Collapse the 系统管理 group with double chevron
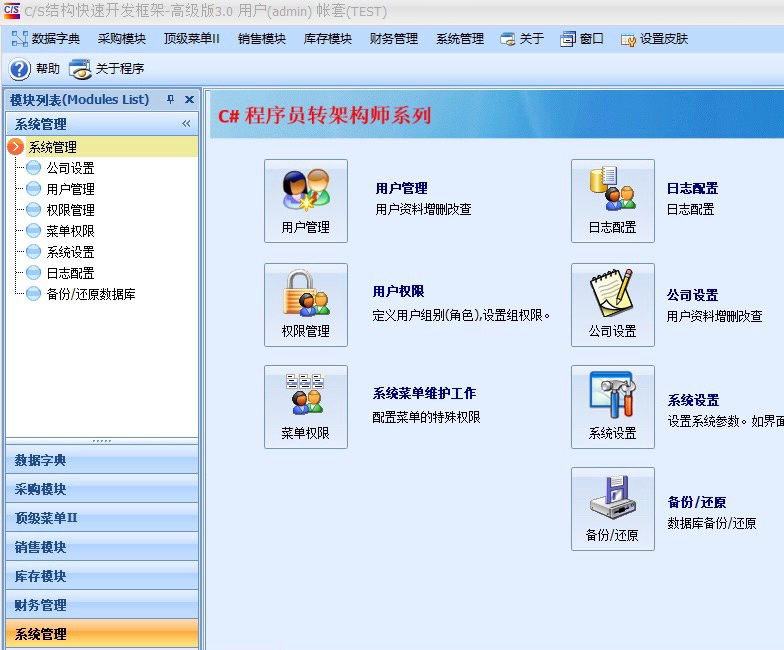The height and width of the screenshot is (650, 784). click(x=186, y=124)
